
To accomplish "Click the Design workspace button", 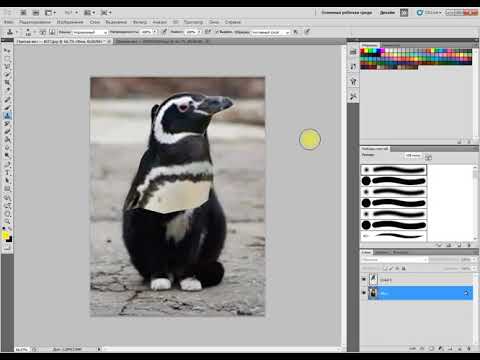I will pyautogui.click(x=387, y=13).
